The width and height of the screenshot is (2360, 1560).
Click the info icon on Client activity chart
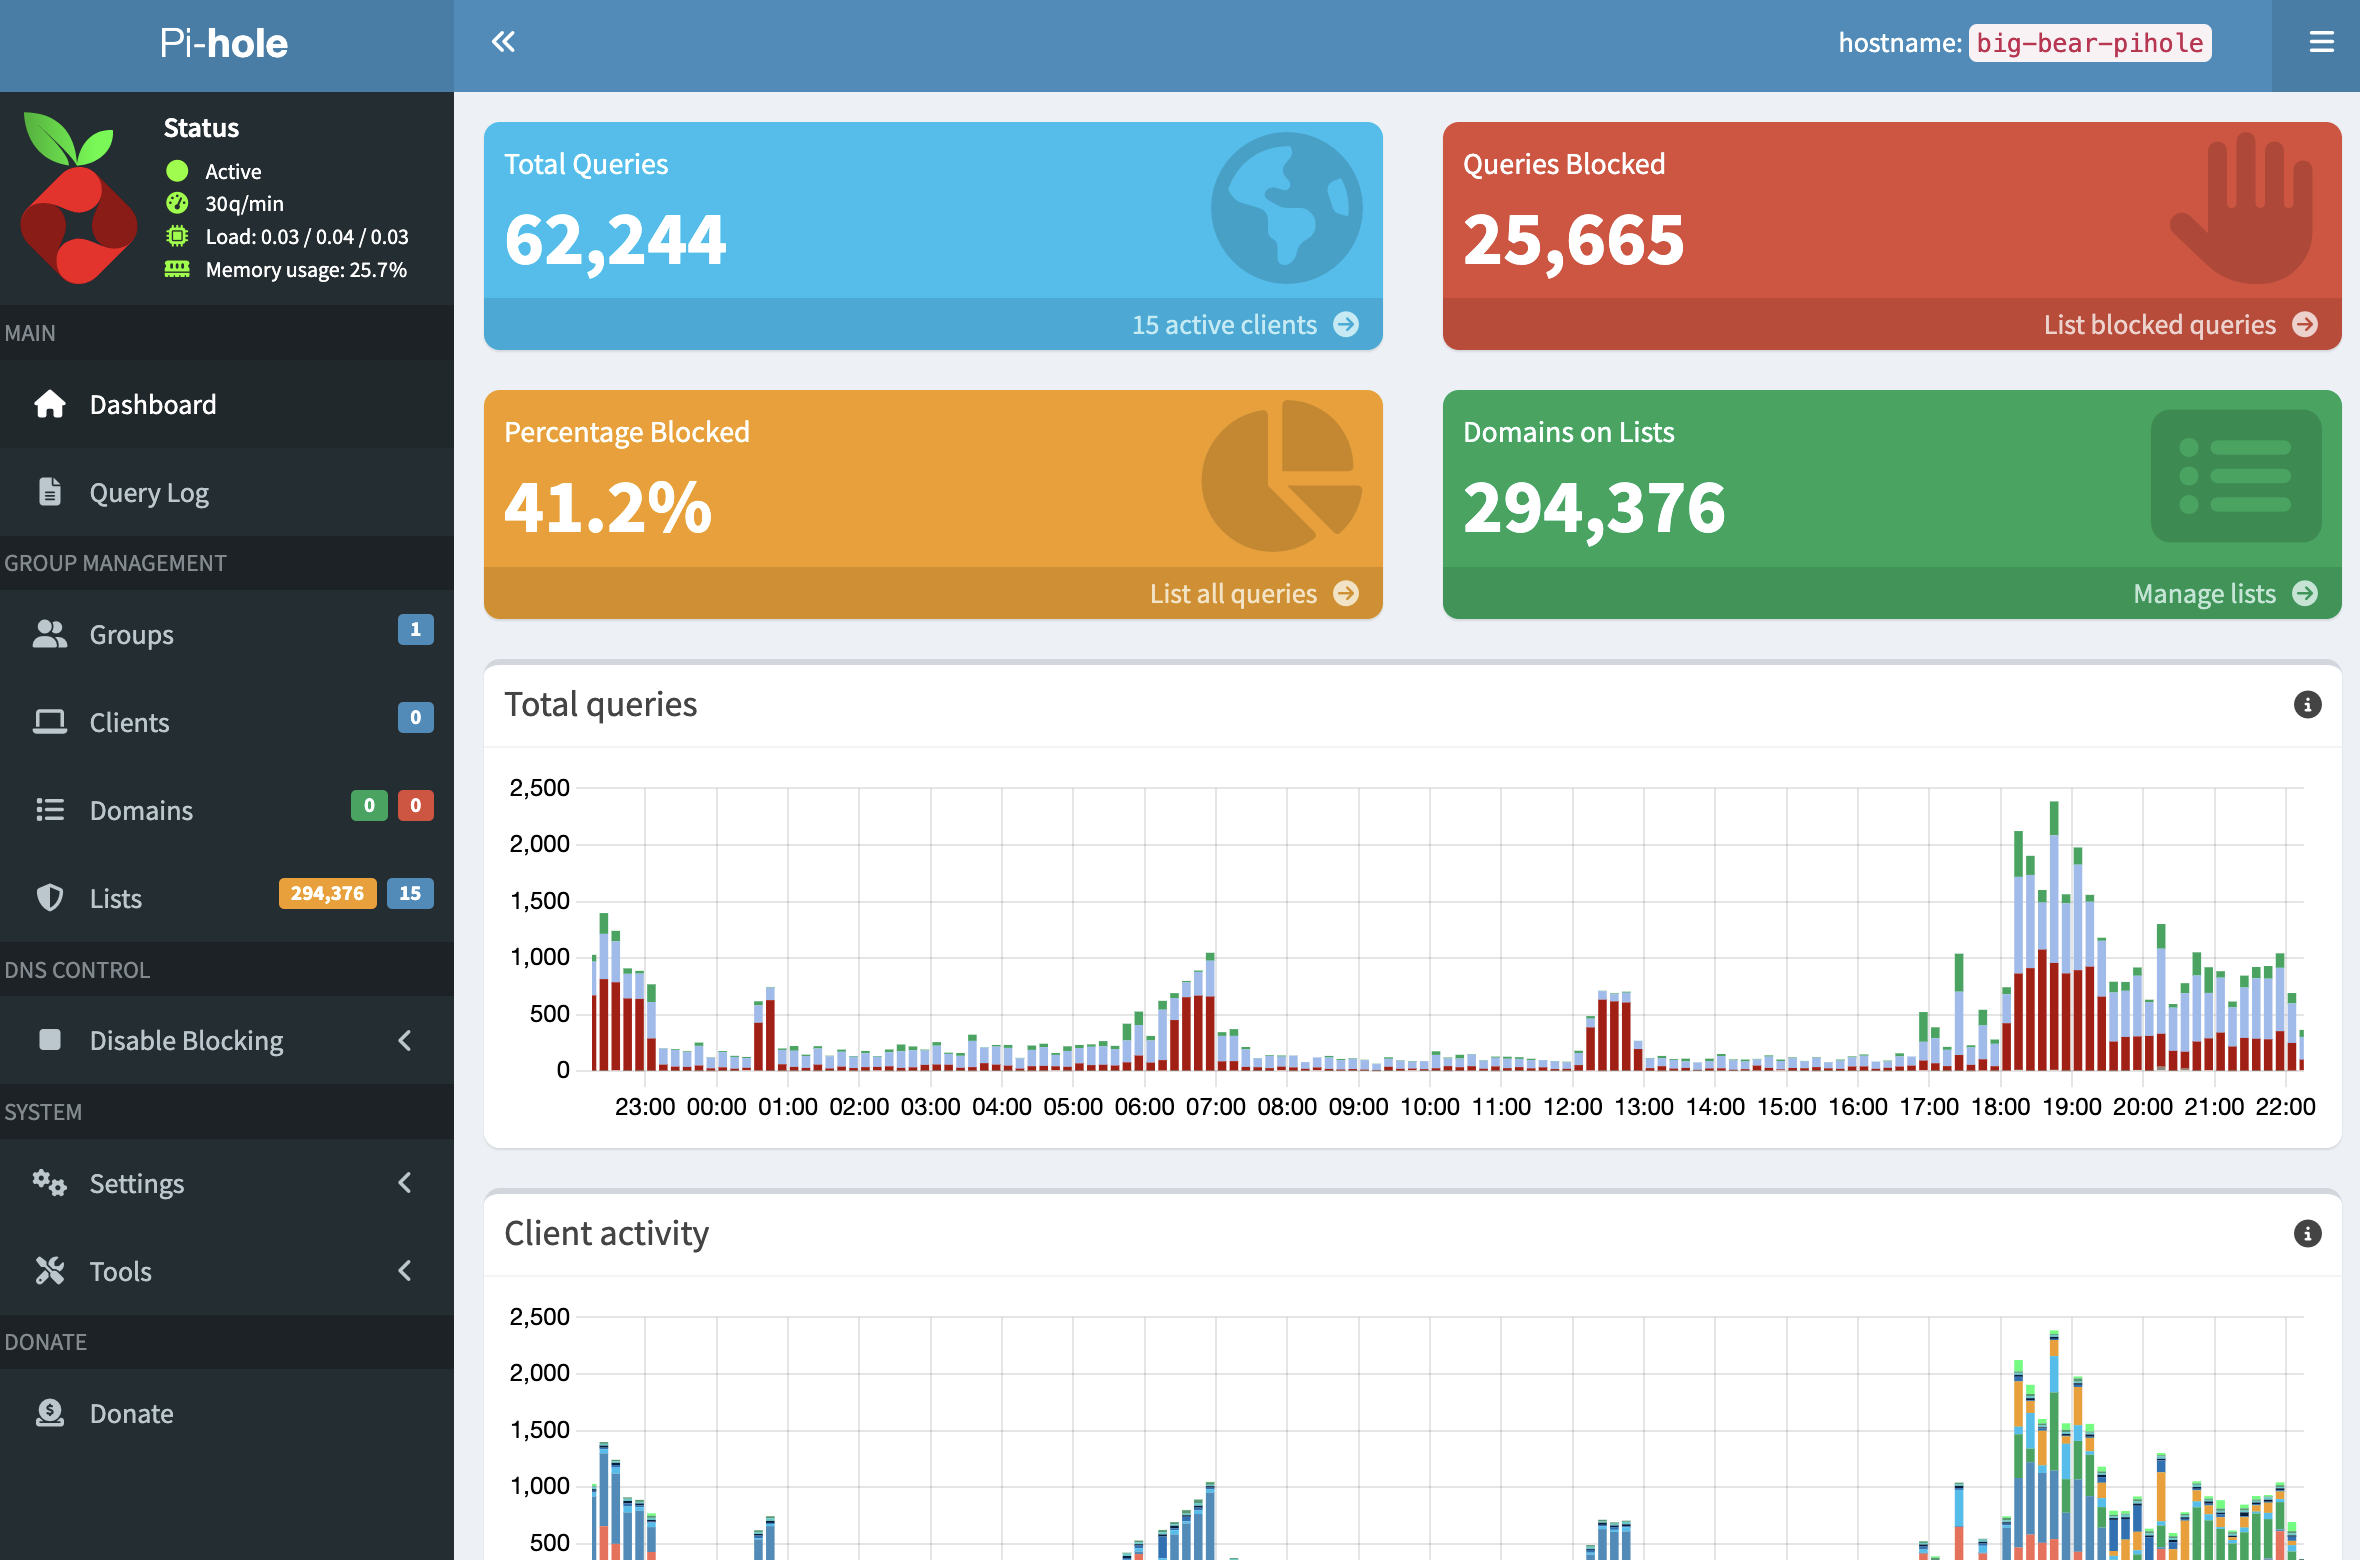pyautogui.click(x=2308, y=1234)
